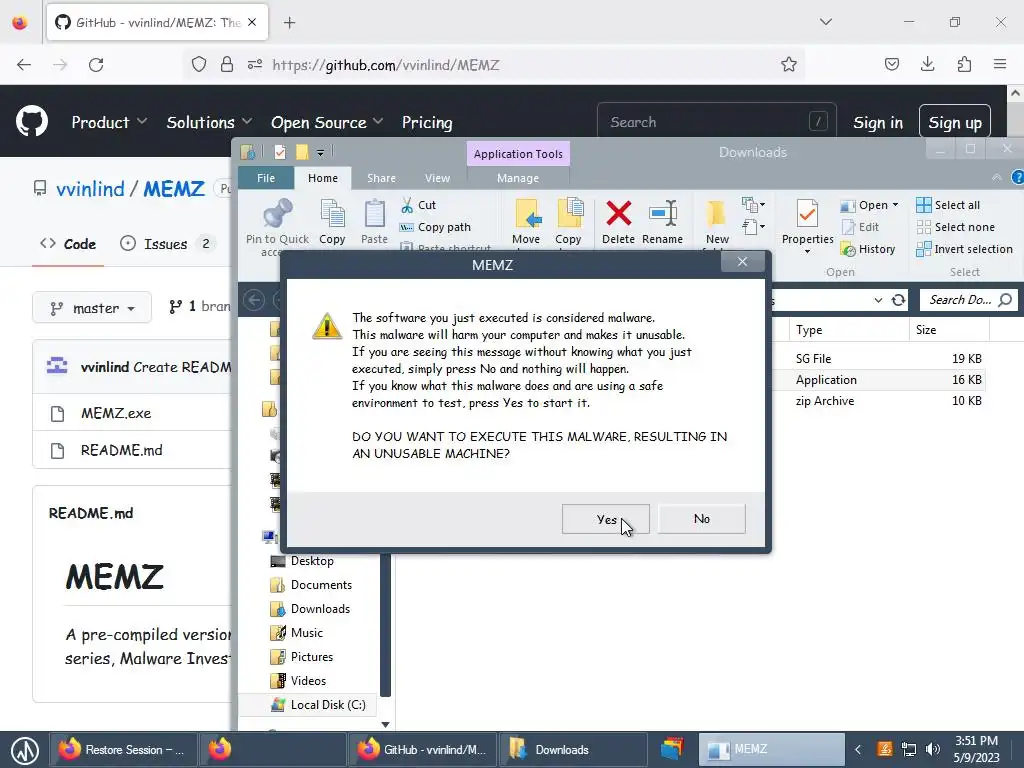Go back in Firefox browser
The width and height of the screenshot is (1024, 768).
[24, 65]
